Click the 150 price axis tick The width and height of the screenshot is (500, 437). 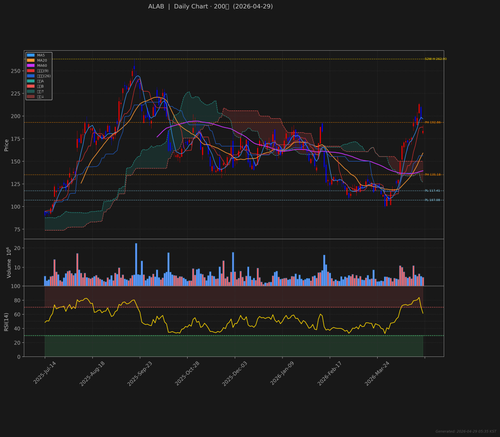[x=15, y=161]
